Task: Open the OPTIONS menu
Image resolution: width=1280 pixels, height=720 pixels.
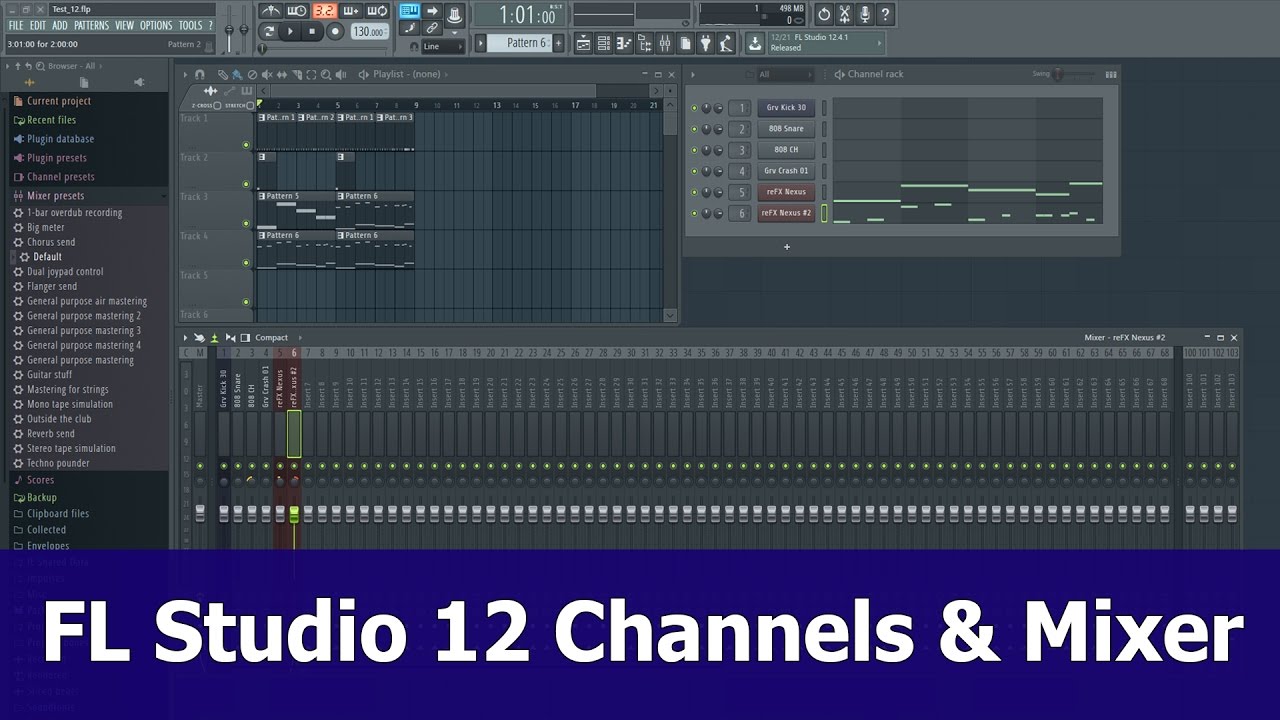Action: click(156, 25)
